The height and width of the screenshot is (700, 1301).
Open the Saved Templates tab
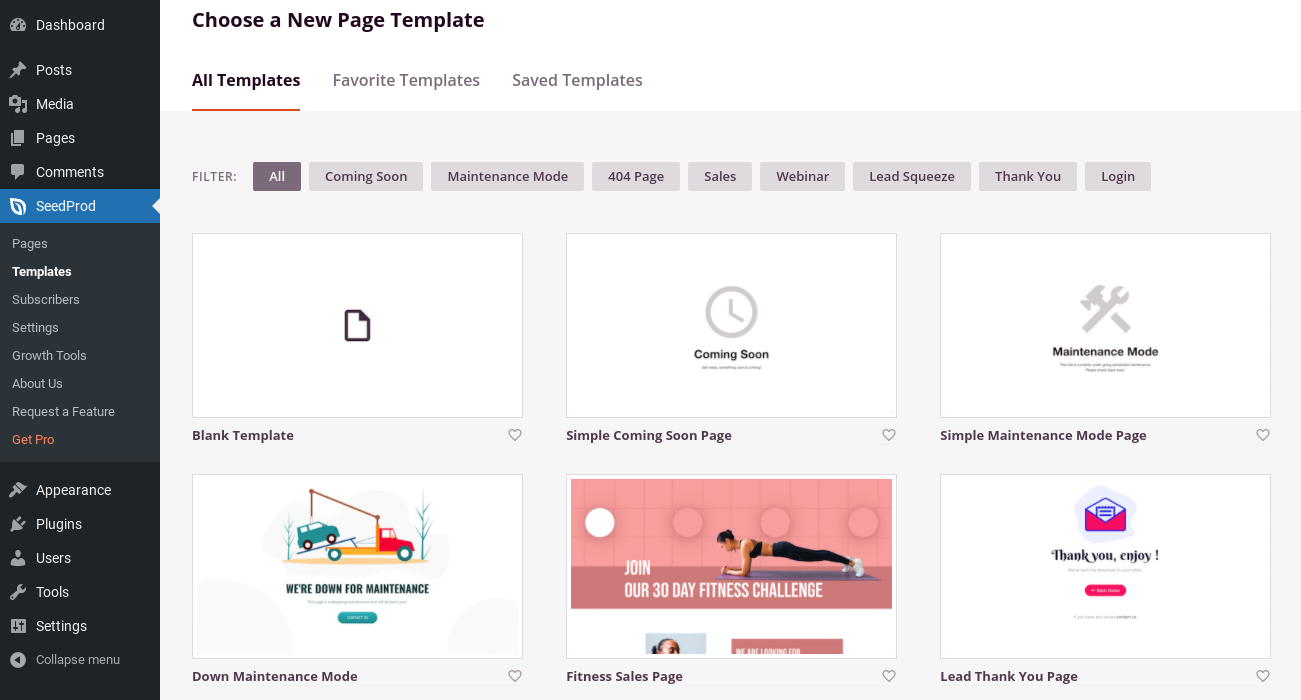coord(577,80)
